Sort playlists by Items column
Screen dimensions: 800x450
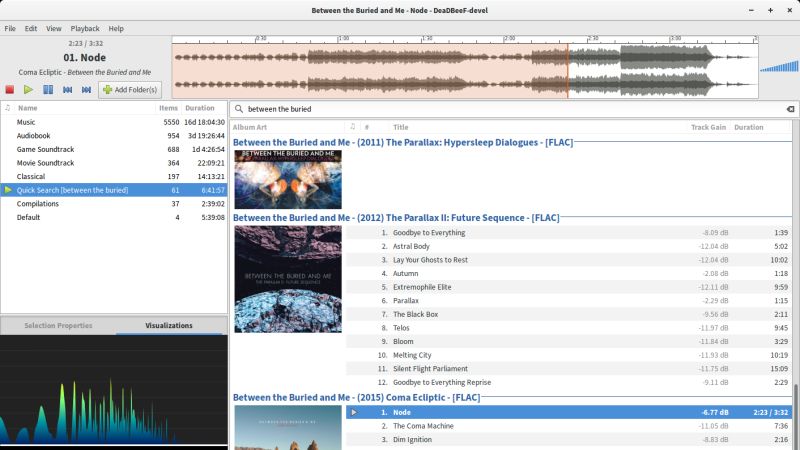click(x=168, y=108)
